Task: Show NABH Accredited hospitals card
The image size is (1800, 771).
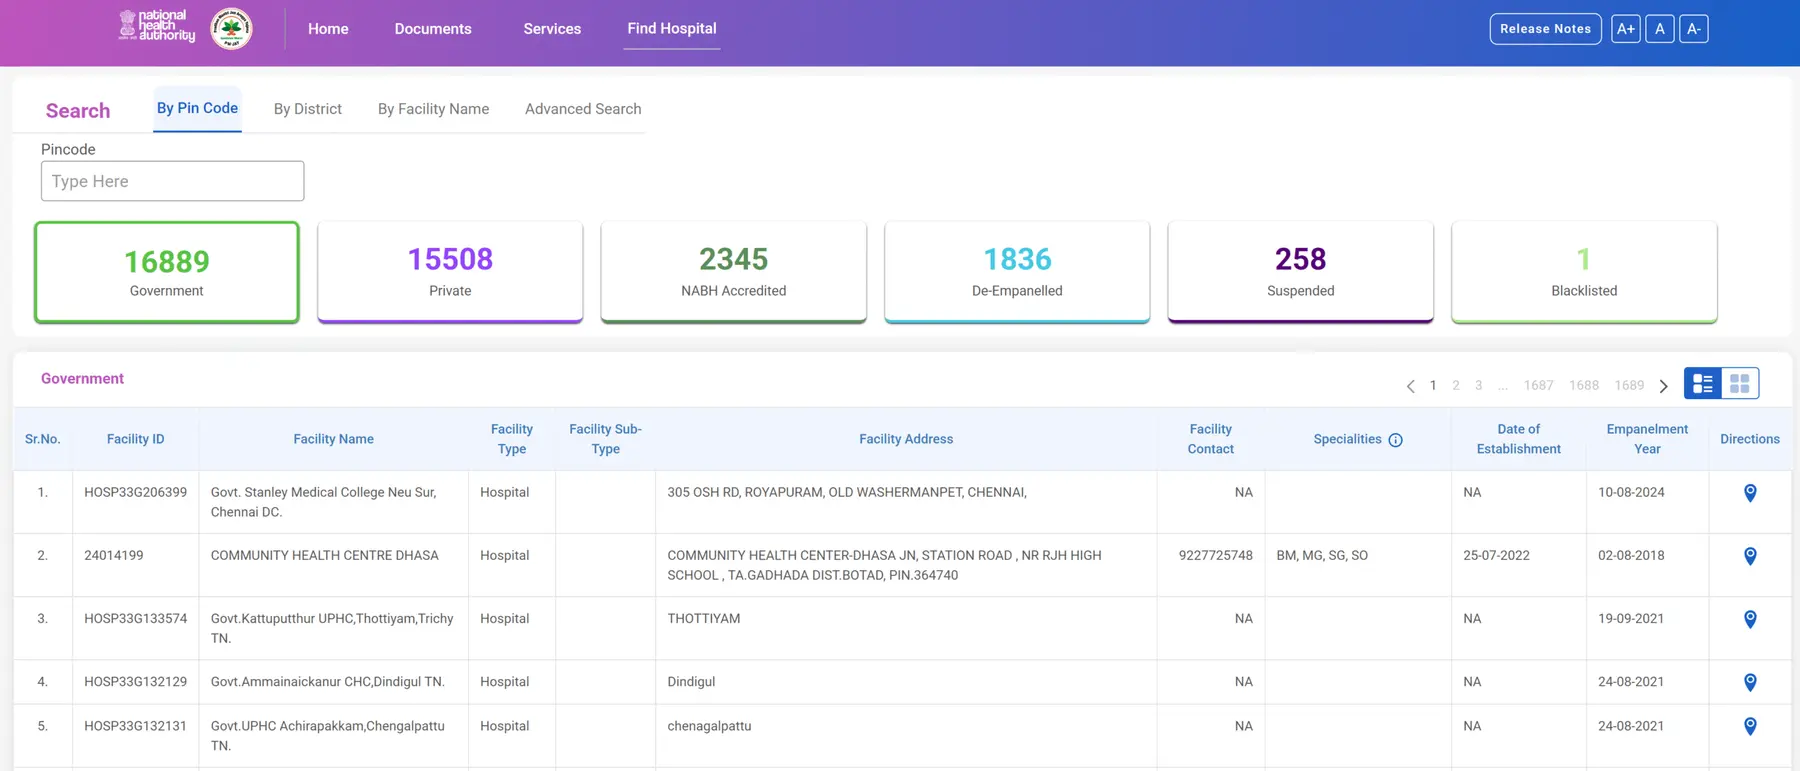Action: click(x=733, y=272)
